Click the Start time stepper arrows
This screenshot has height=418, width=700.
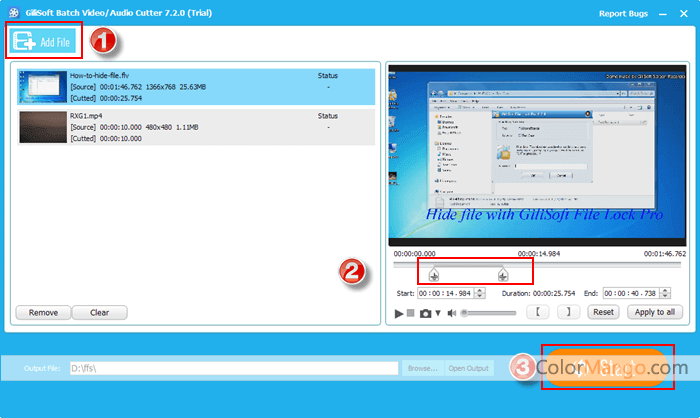tap(480, 293)
